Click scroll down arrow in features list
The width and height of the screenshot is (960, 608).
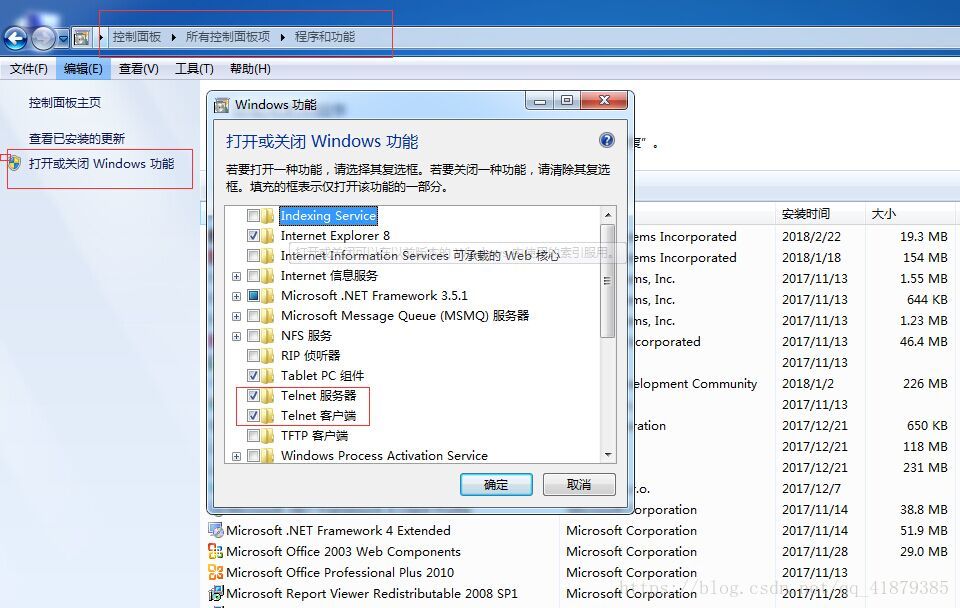608,455
